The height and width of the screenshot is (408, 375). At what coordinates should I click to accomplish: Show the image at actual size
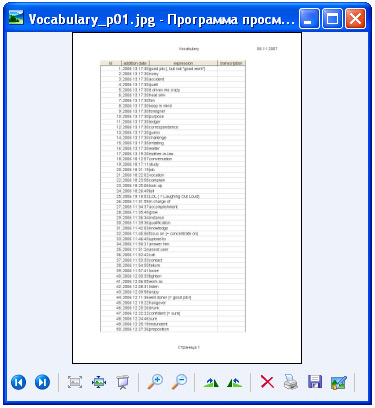tap(99, 382)
